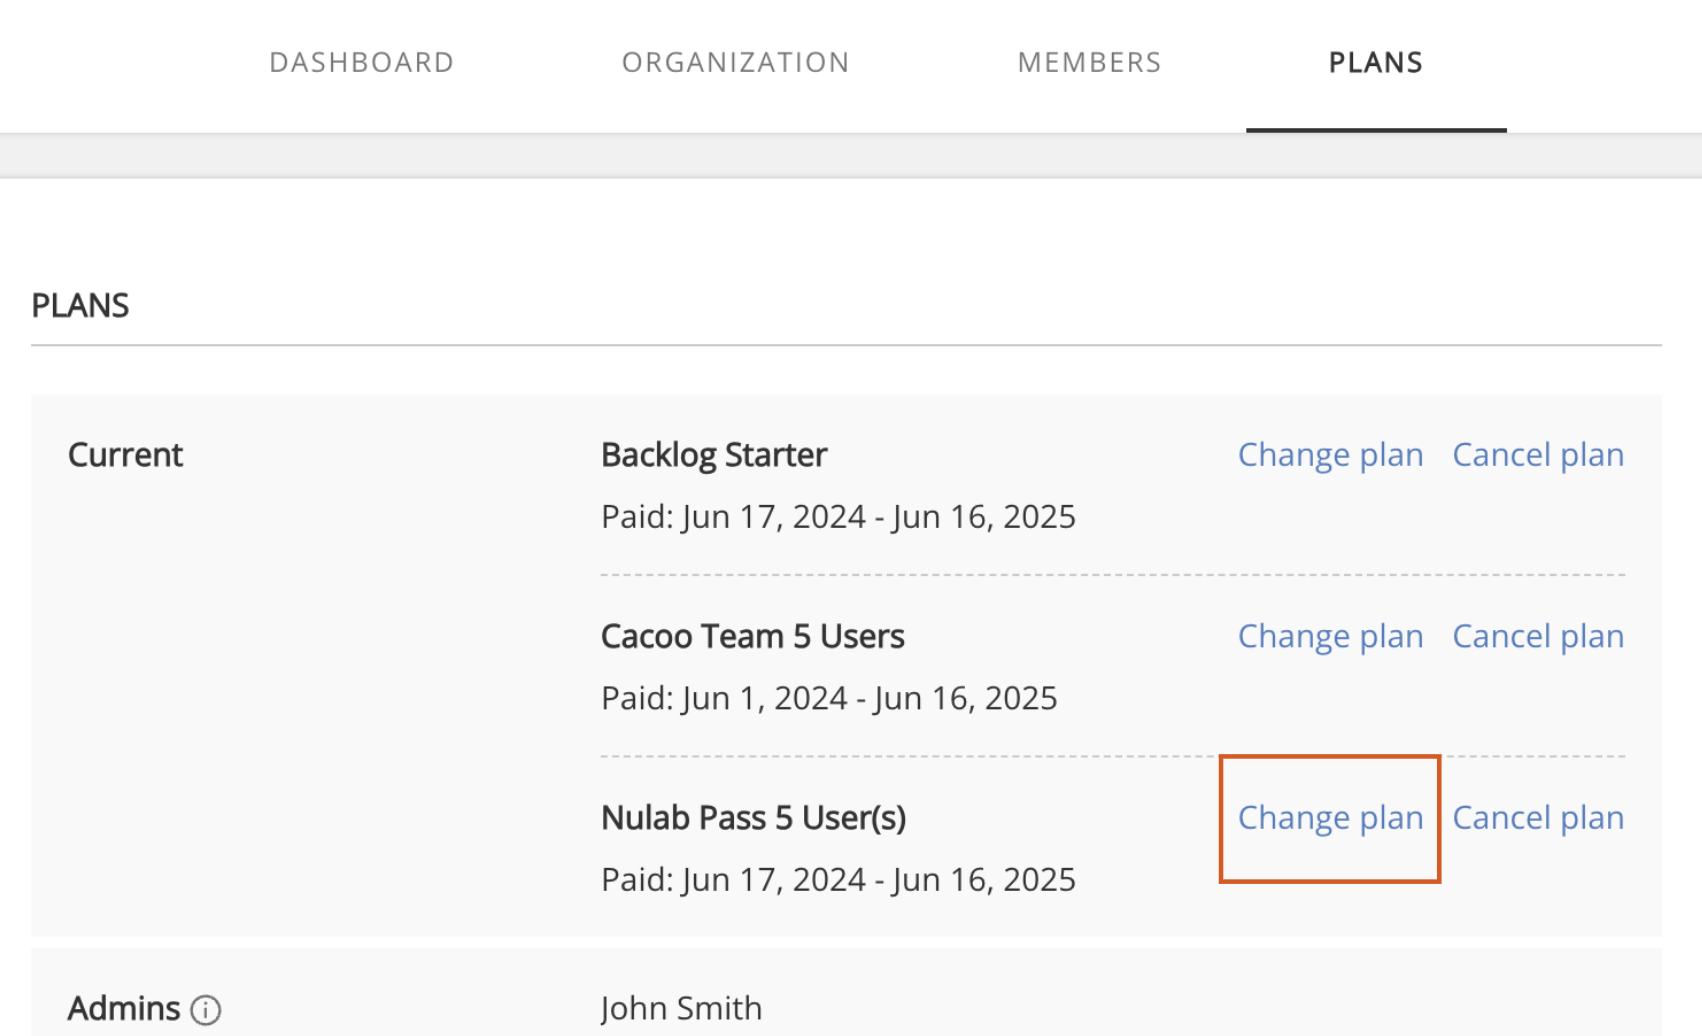Viewport: 1702px width, 1036px height.
Task: Cancel the Cacoo Team 5 Users plan
Action: coord(1538,636)
